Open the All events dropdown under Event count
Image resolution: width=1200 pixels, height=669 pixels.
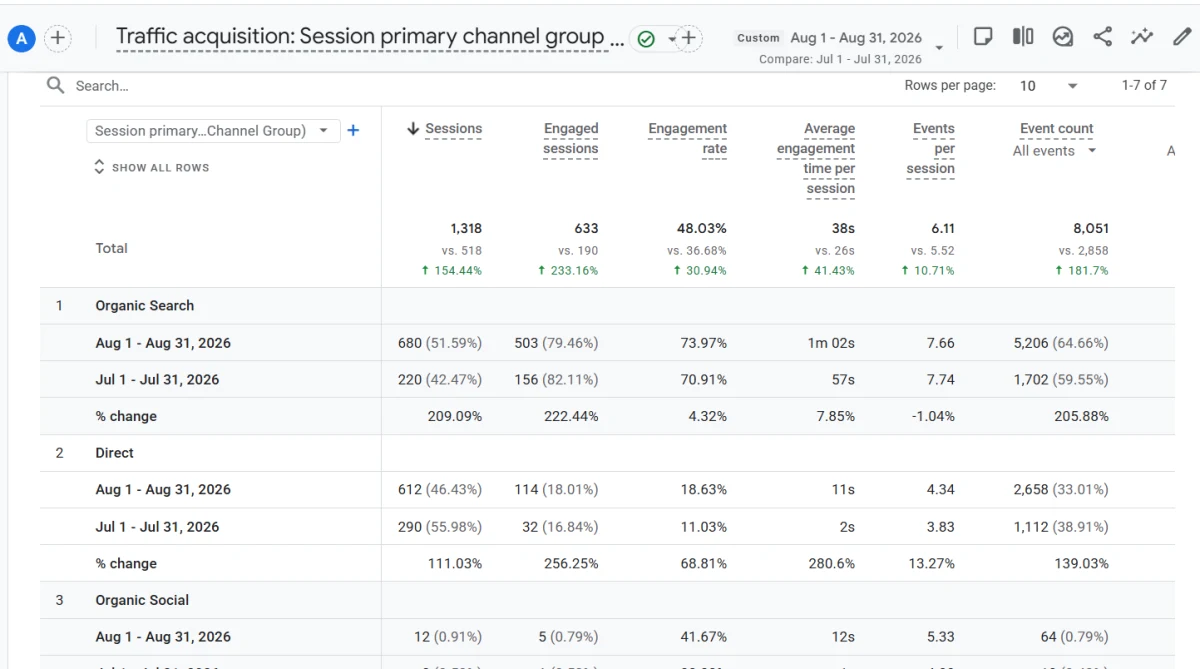(1055, 151)
